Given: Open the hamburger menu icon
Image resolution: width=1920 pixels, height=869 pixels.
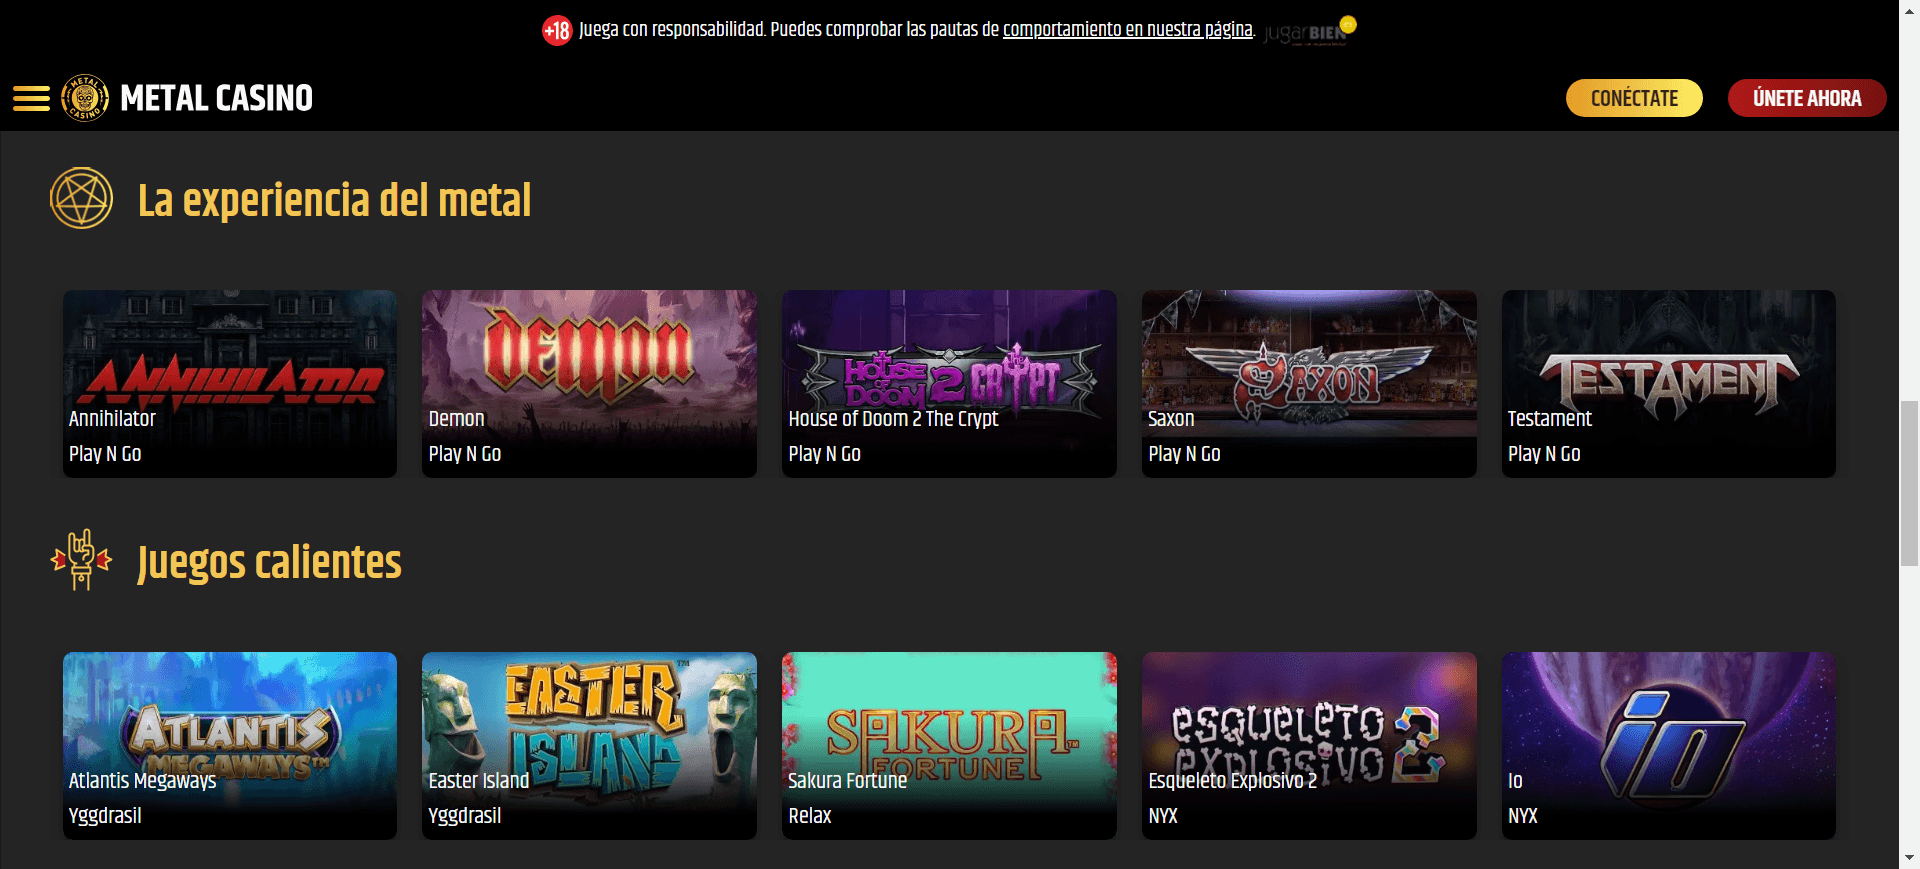Looking at the screenshot, I should pos(31,98).
